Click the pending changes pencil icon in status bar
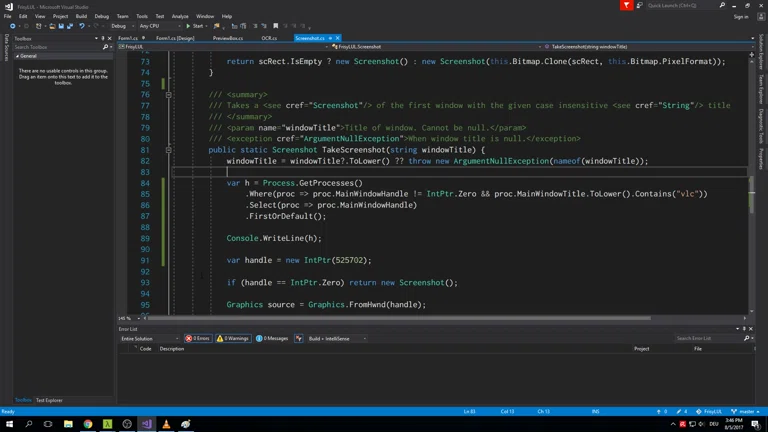The height and width of the screenshot is (432, 768). click(682, 411)
